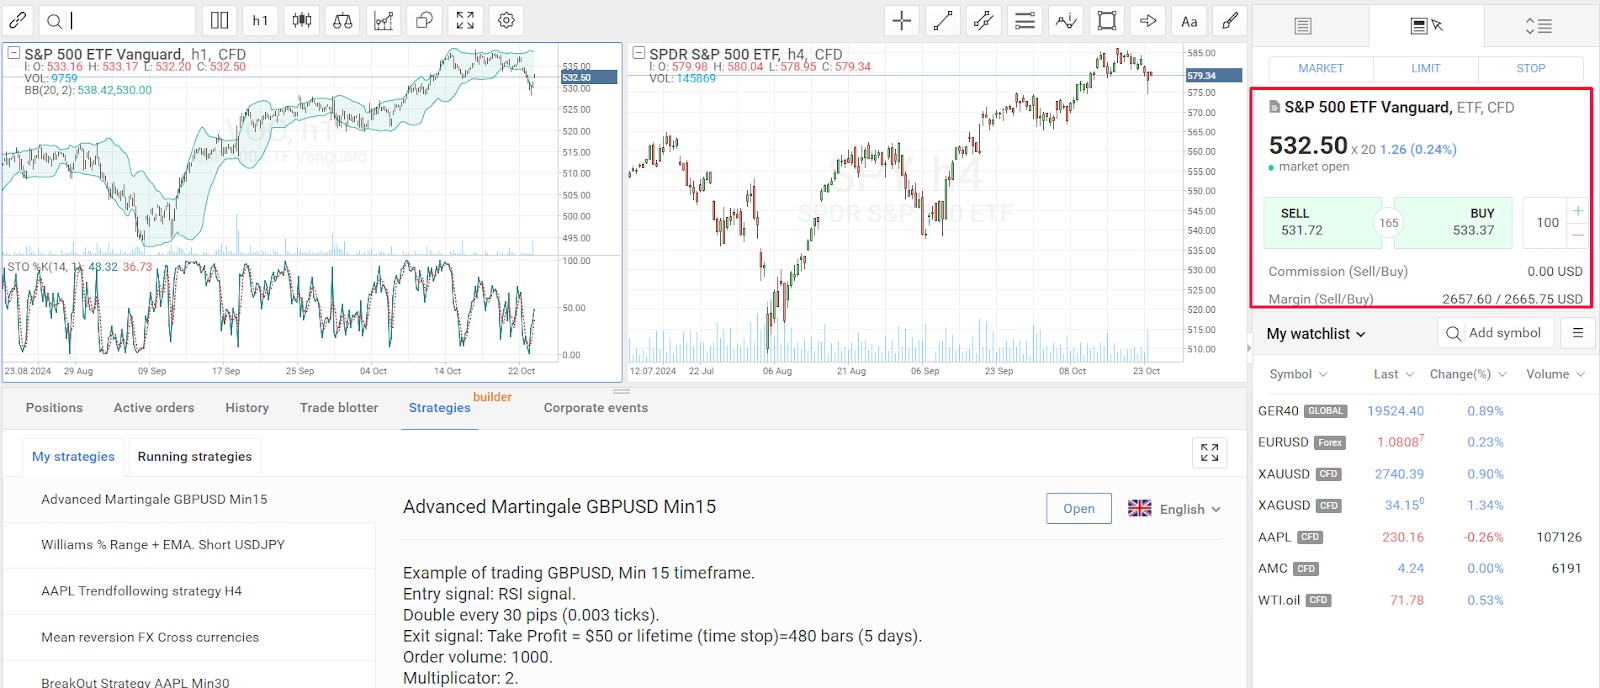
Task: Click the watchlist hamburger menu icon
Action: point(1578,333)
